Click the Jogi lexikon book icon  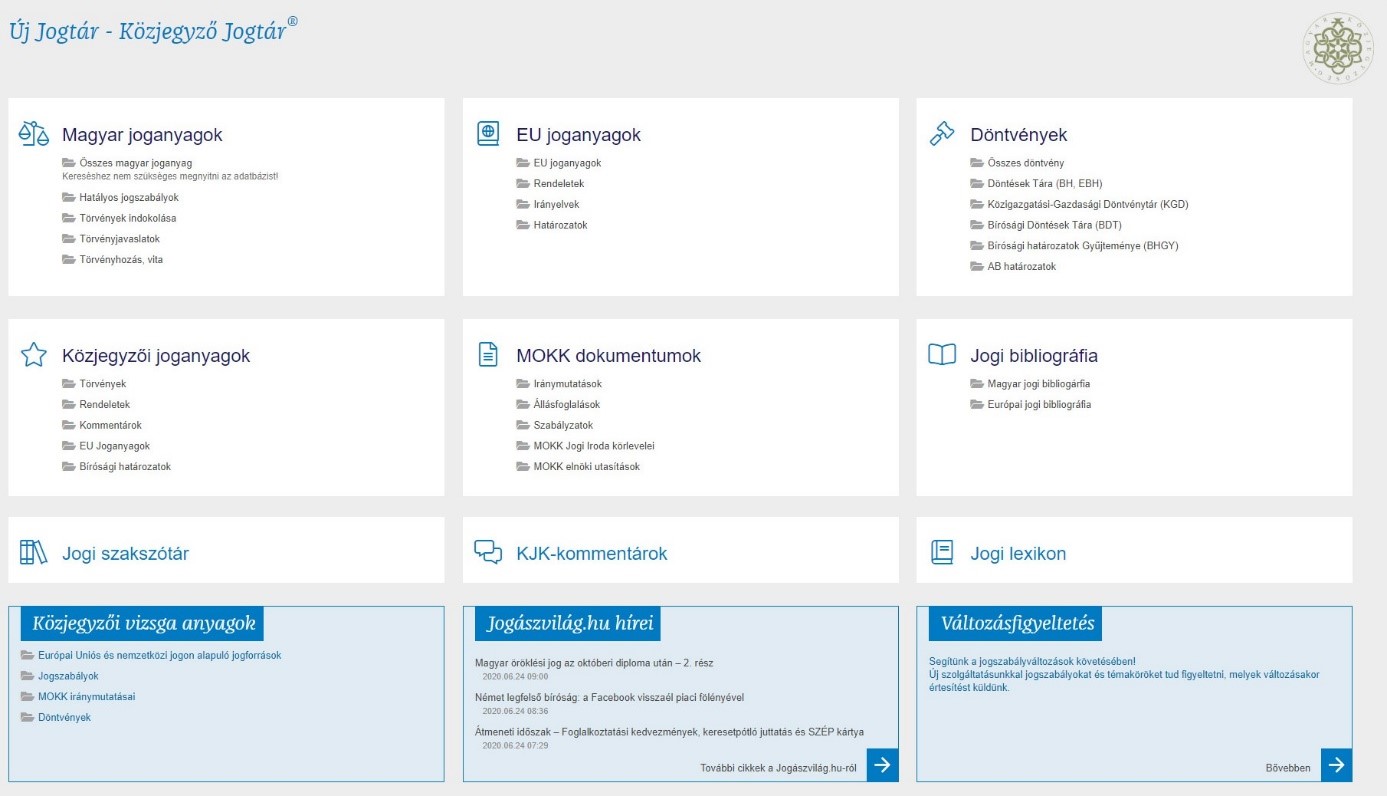click(x=942, y=553)
